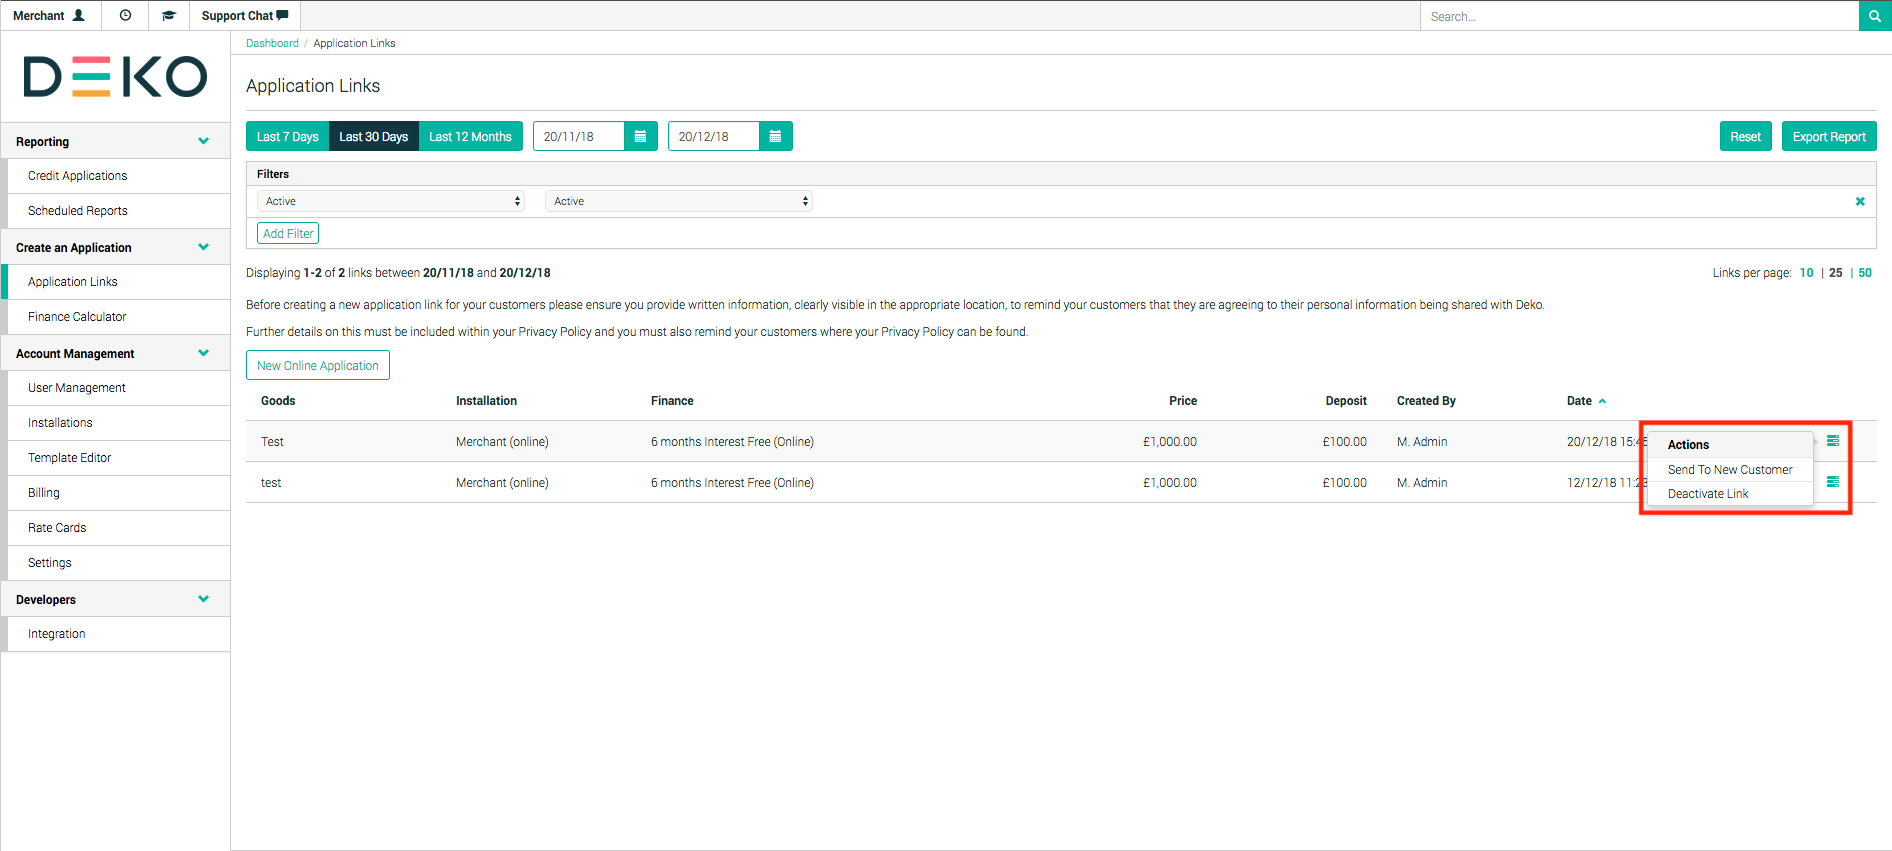Click the lowercase 'test' goods cell

click(x=271, y=483)
